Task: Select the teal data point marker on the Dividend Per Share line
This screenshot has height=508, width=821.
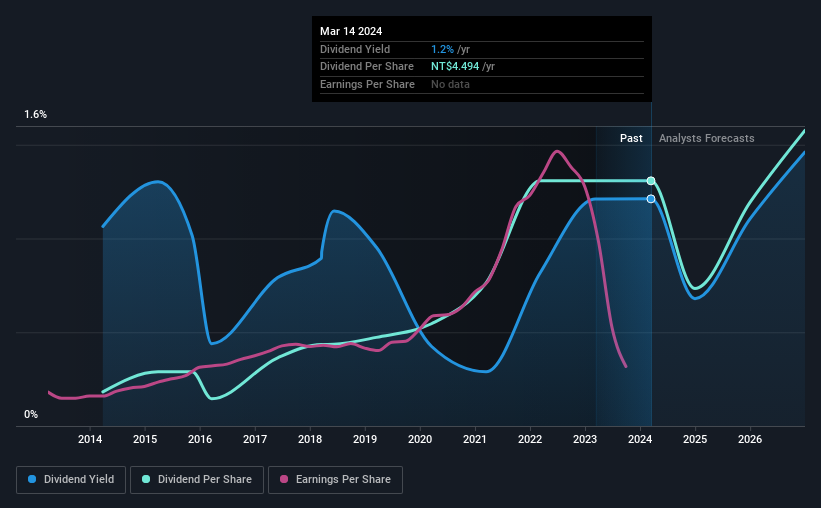Action: (x=651, y=181)
